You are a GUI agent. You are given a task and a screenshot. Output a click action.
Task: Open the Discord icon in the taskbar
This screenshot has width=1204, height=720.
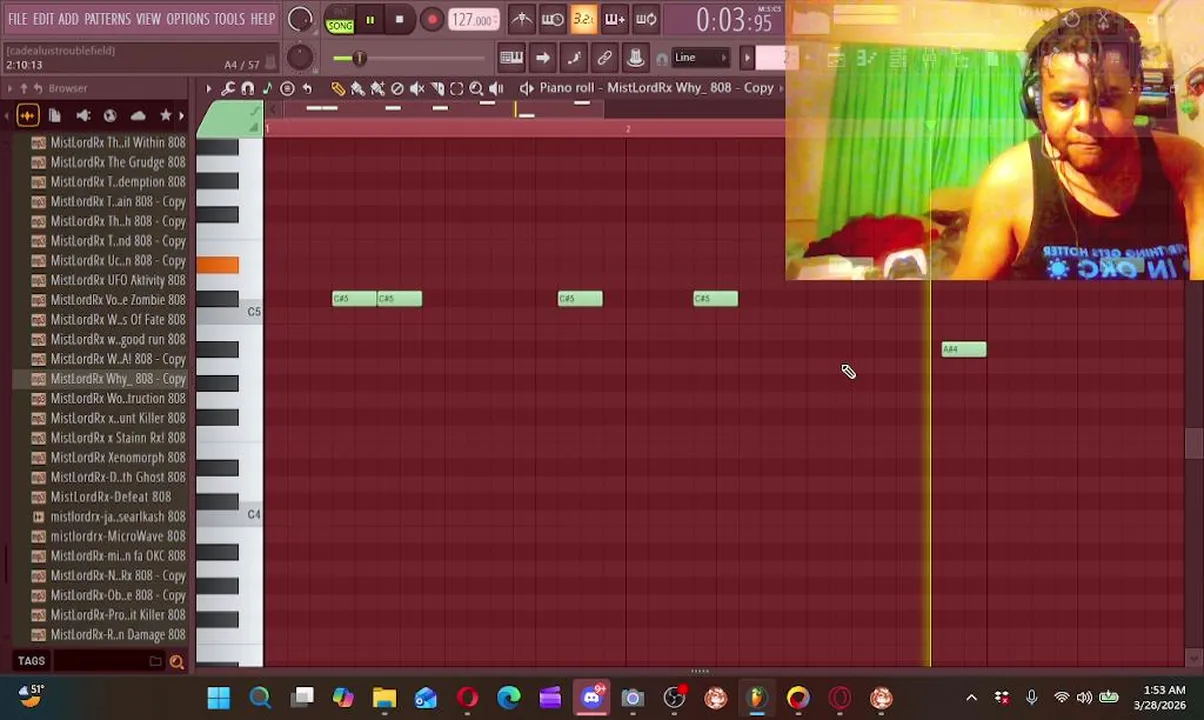(591, 697)
